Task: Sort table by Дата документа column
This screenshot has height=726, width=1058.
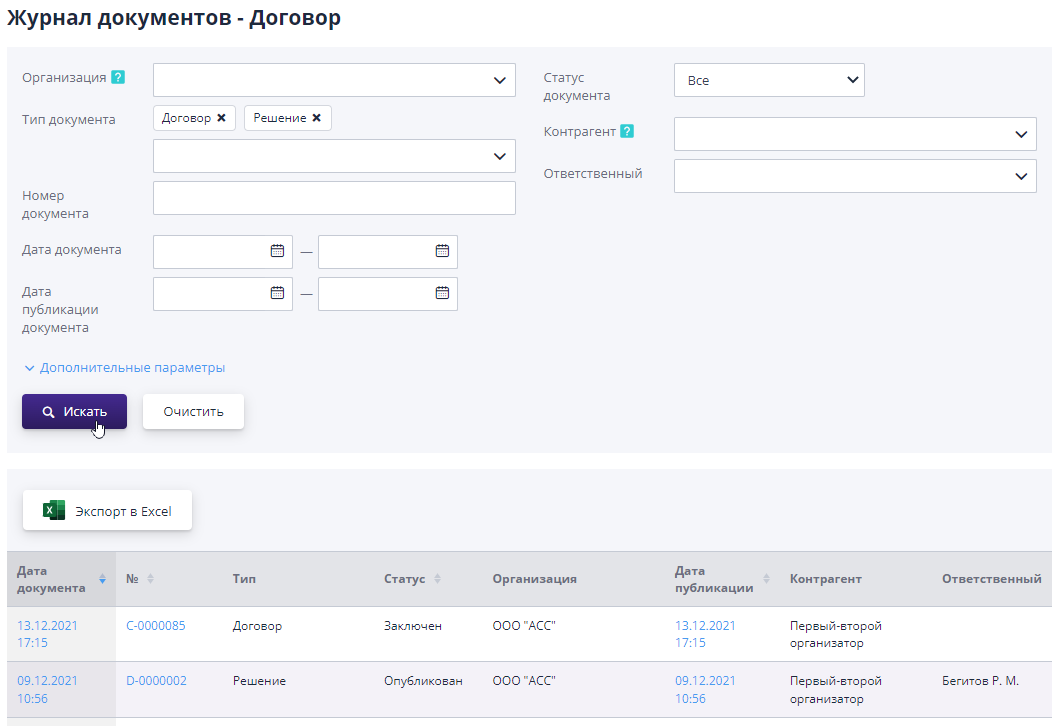Action: 102,579
